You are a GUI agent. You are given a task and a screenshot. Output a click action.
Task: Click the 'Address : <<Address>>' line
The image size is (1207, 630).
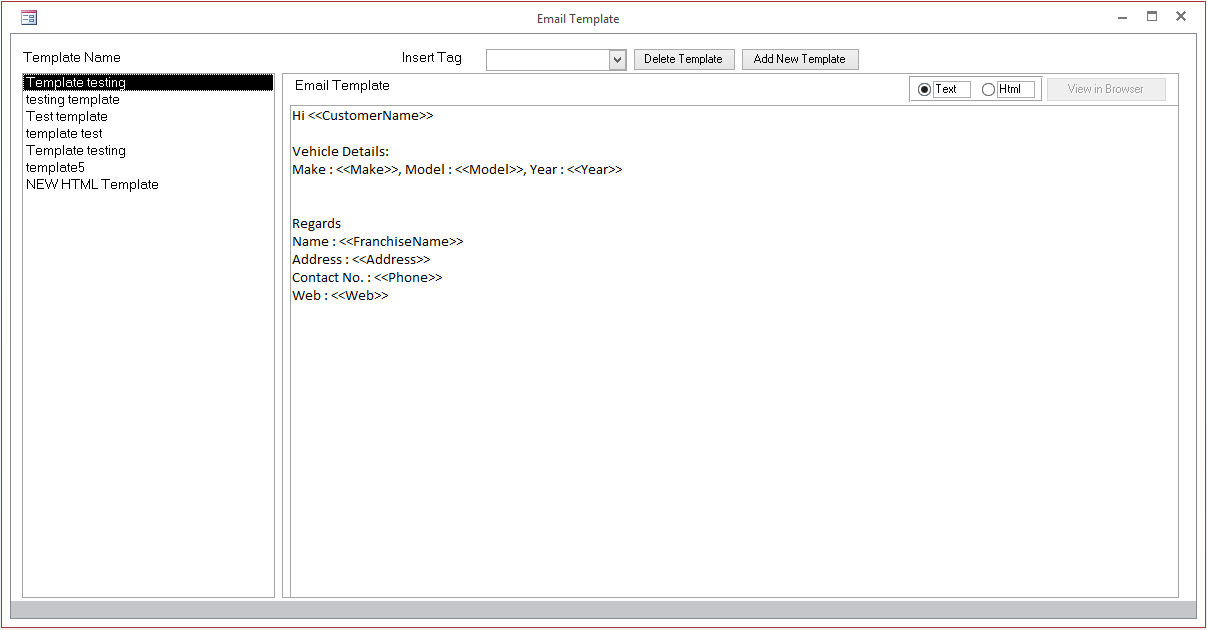coord(361,260)
